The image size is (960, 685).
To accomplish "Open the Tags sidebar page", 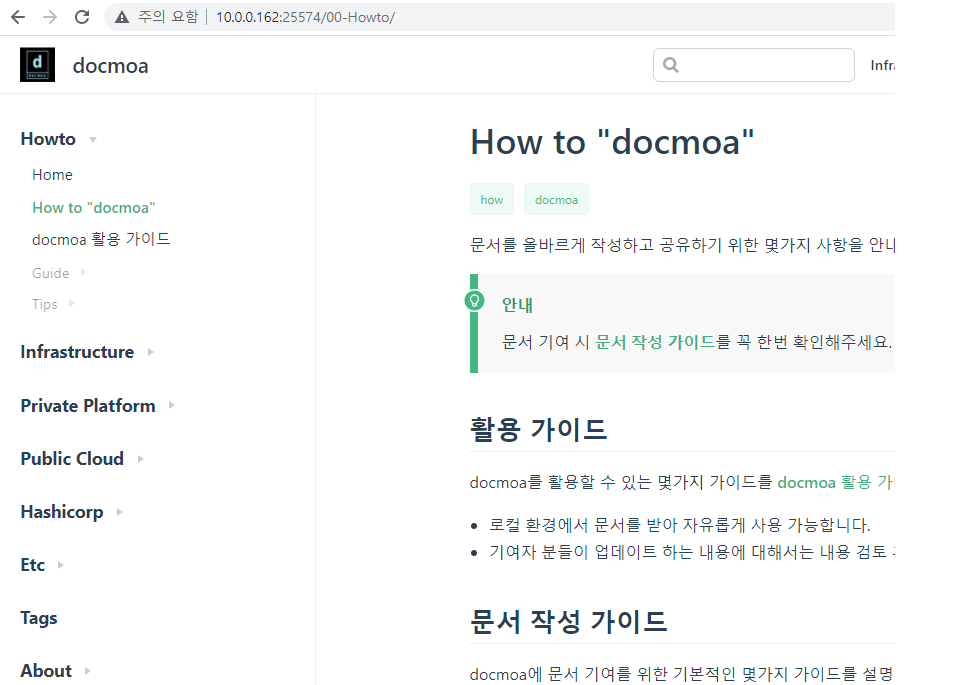I will click(x=39, y=618).
